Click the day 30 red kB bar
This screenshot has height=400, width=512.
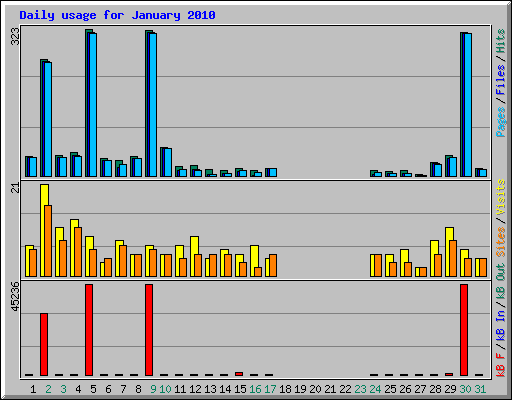(x=464, y=330)
